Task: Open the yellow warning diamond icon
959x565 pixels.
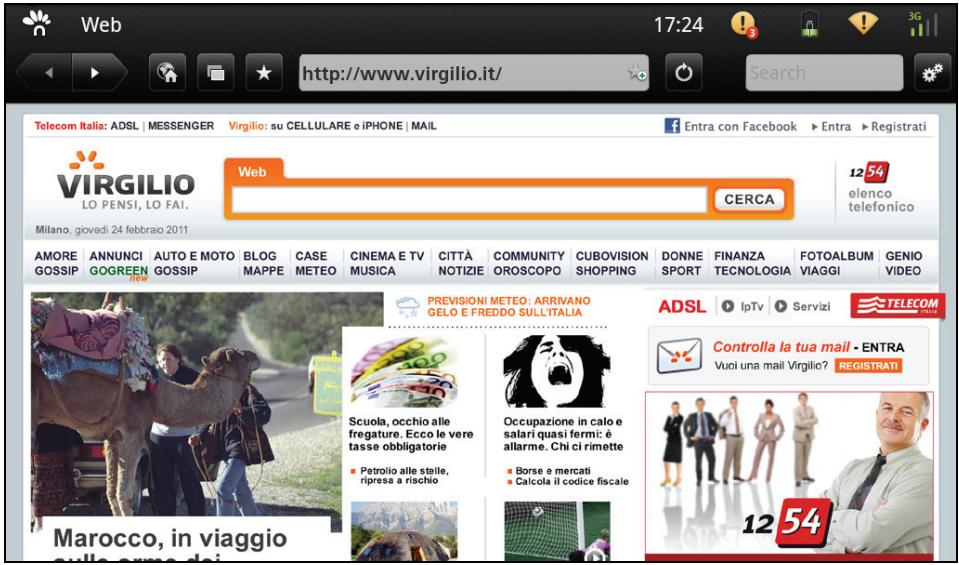Action: pos(863,23)
